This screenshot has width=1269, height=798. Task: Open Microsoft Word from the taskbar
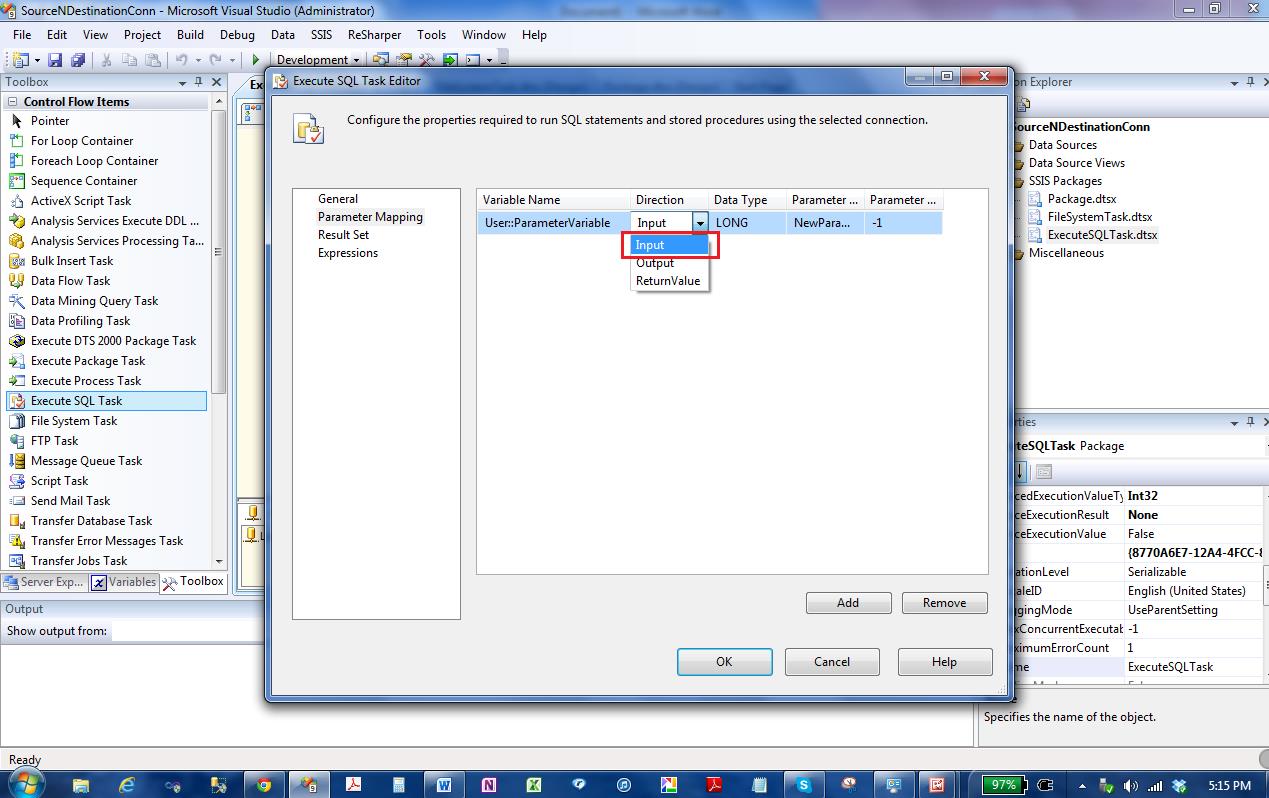443,785
